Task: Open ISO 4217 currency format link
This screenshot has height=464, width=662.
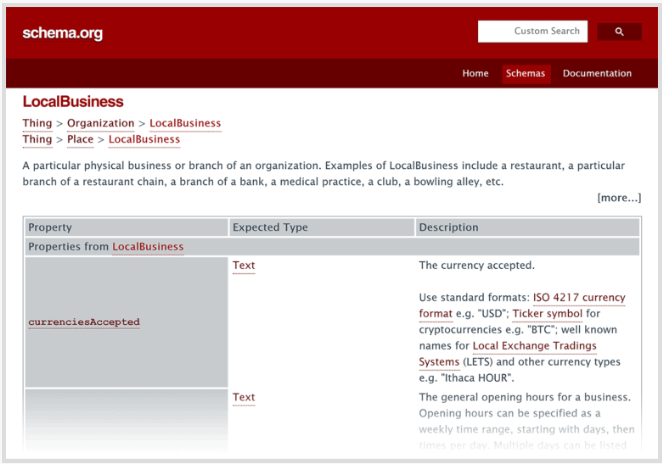Action: pyautogui.click(x=579, y=298)
